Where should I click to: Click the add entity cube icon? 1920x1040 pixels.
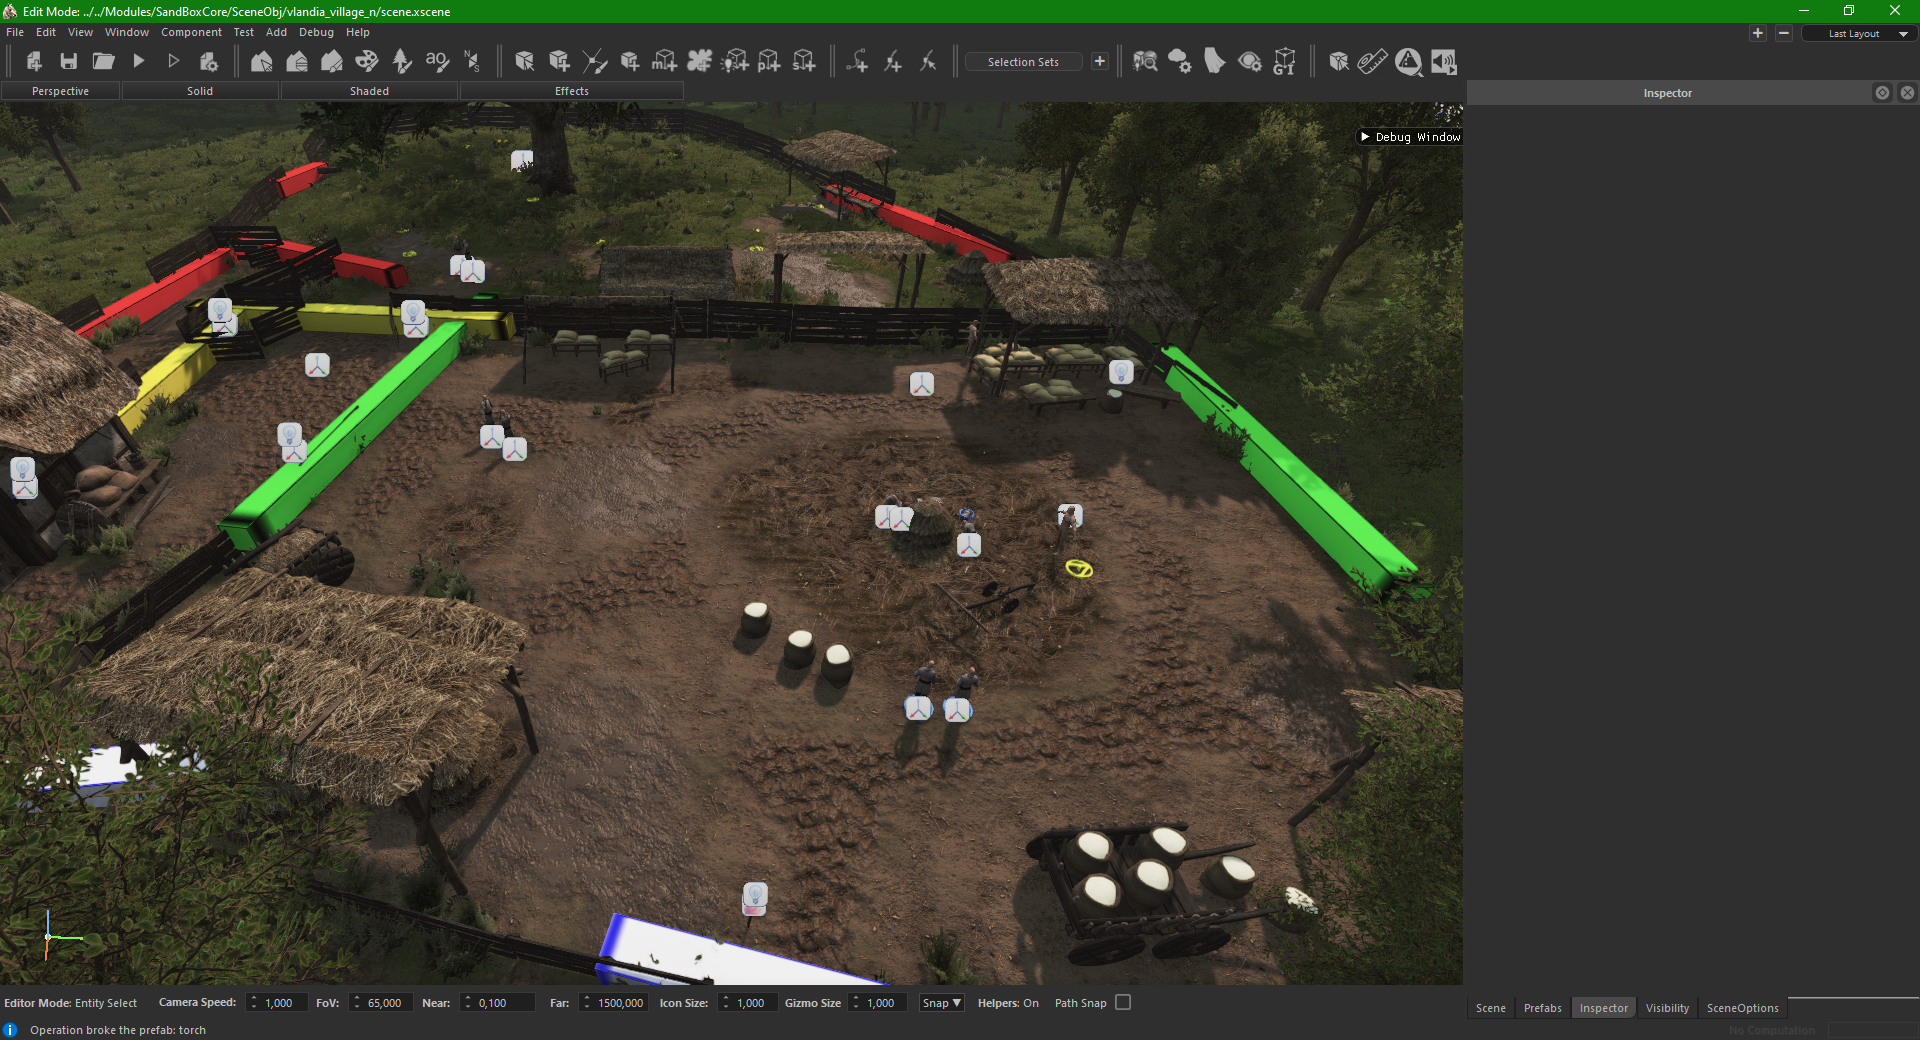point(560,62)
